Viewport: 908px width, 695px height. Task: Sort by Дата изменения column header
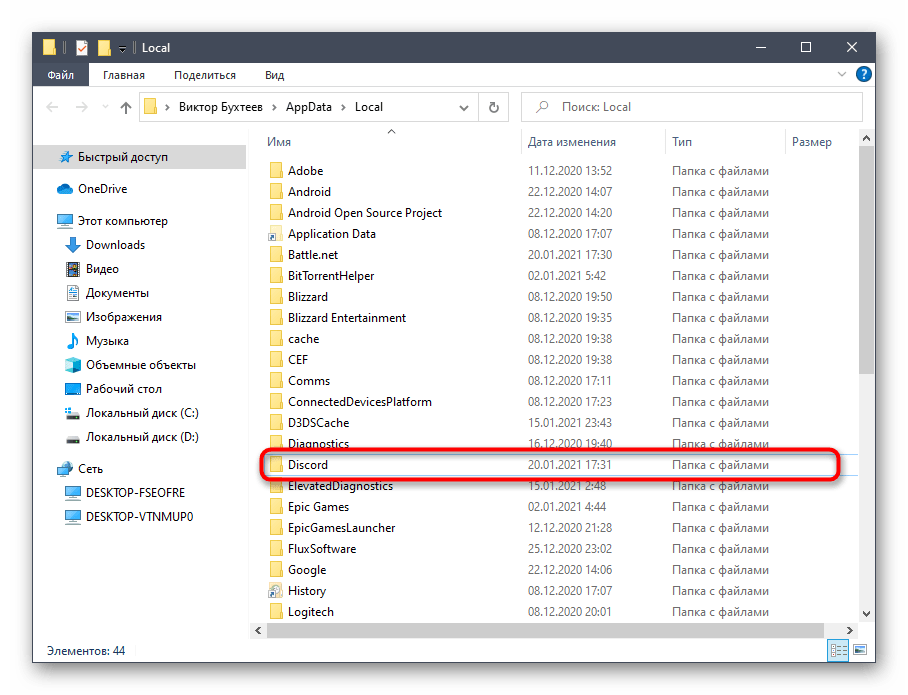click(572, 142)
